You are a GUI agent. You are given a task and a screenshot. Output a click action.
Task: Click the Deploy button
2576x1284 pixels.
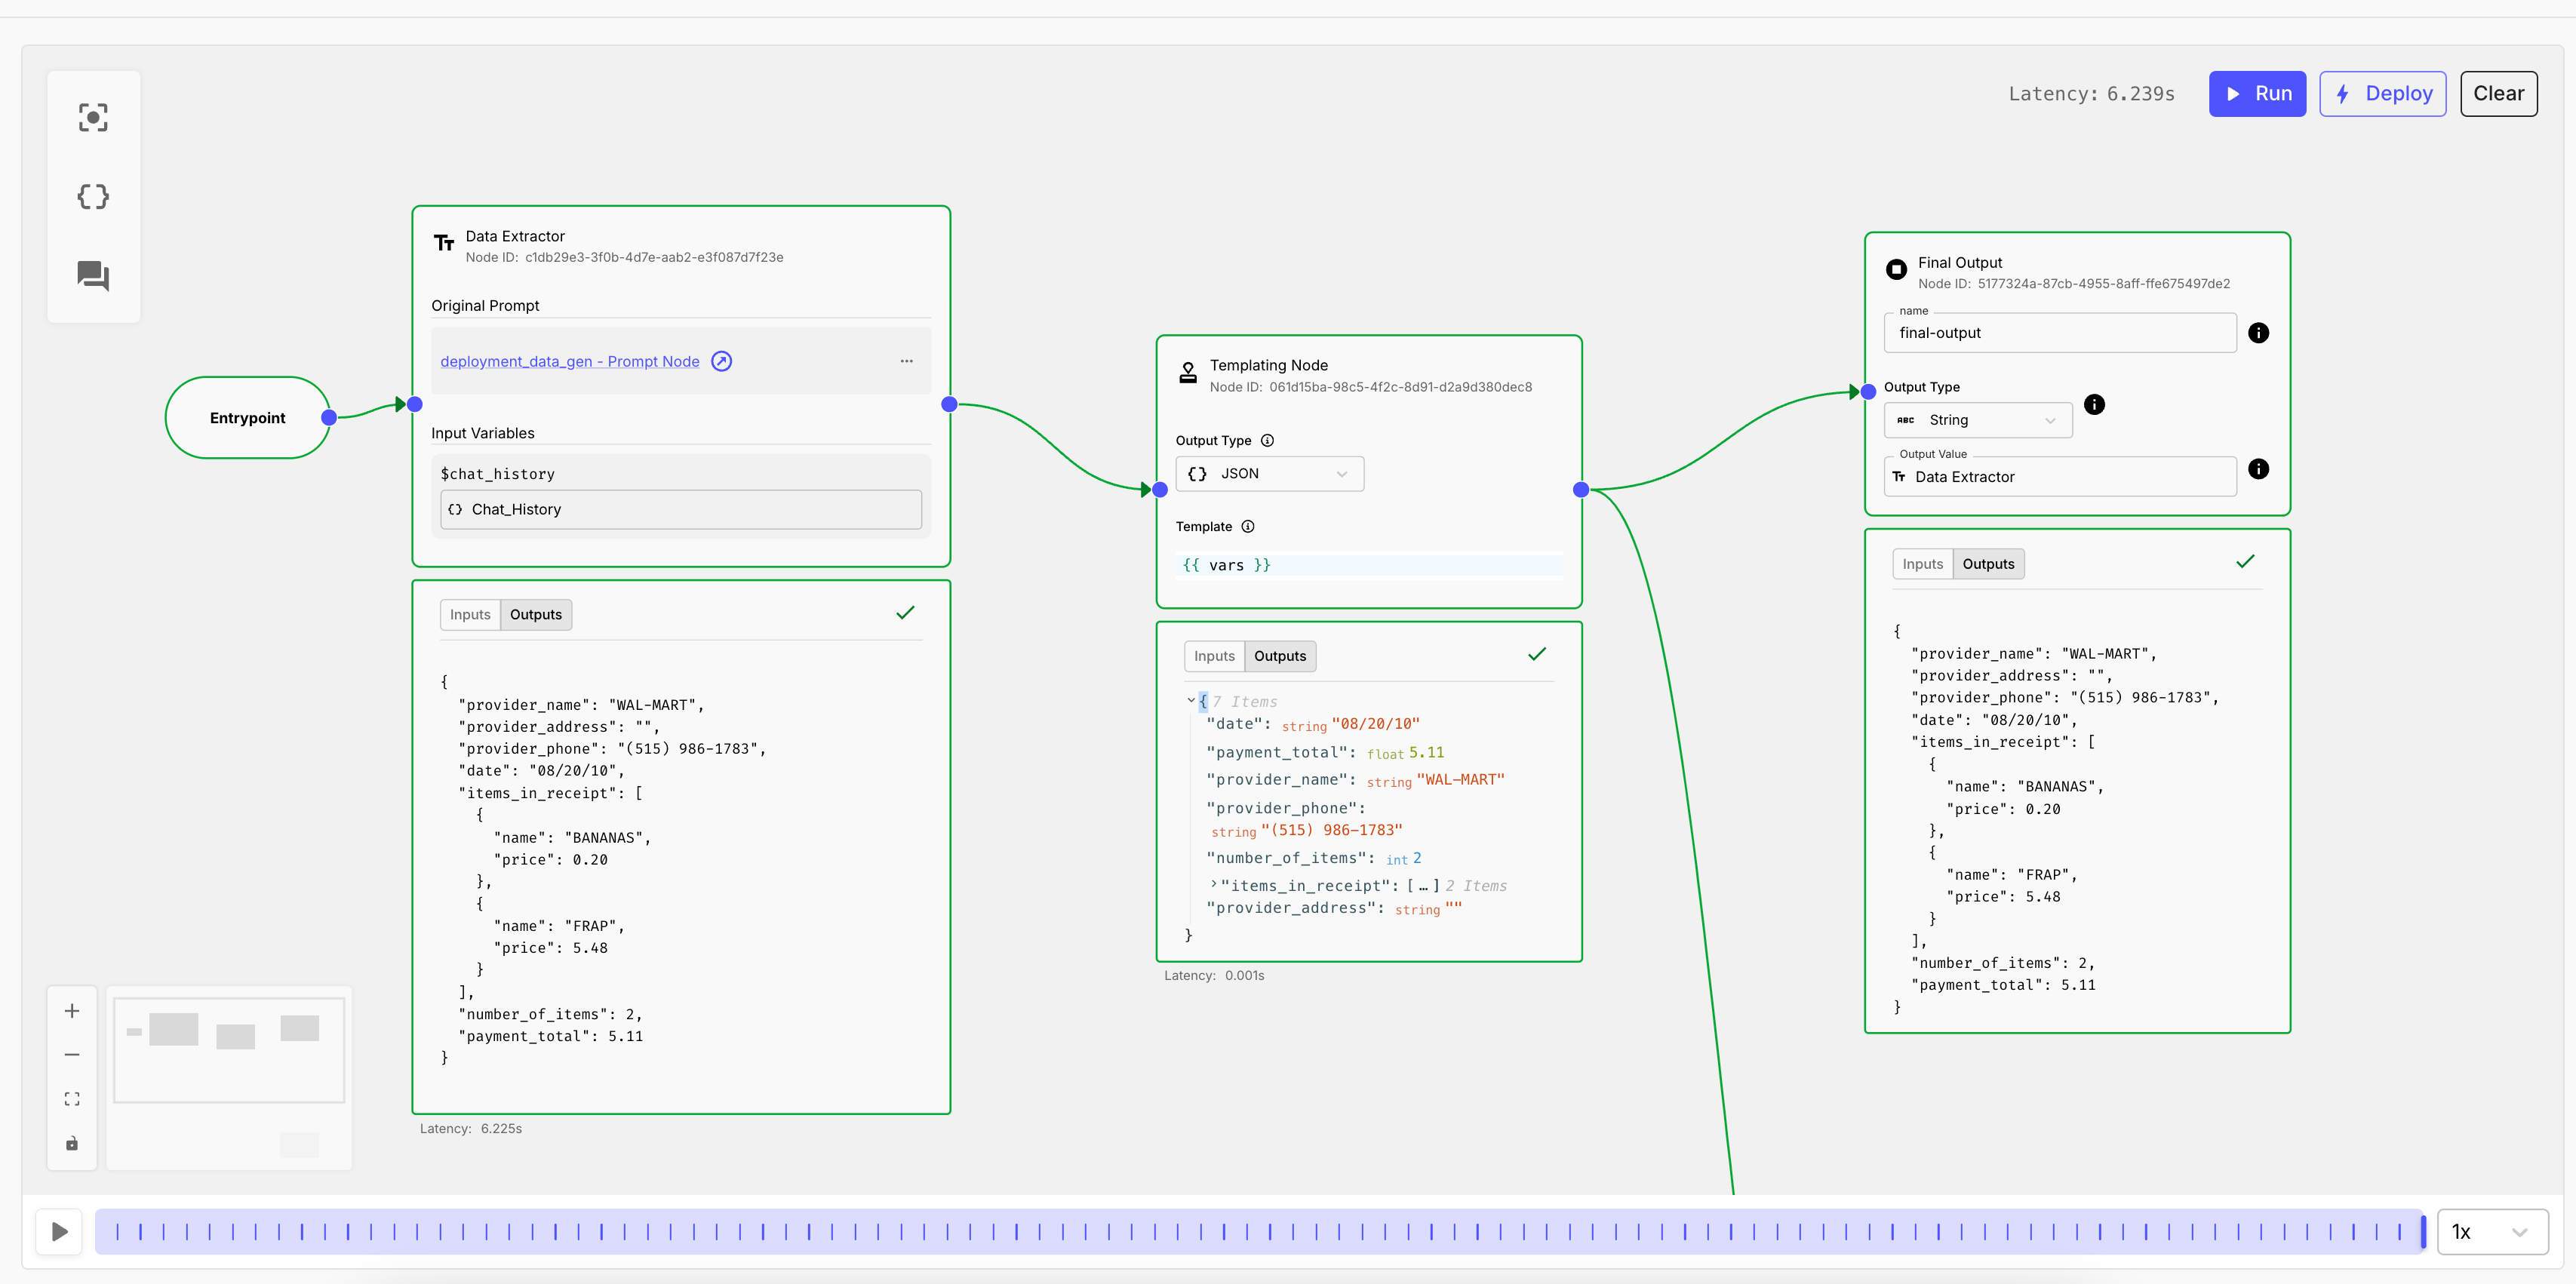[2382, 94]
